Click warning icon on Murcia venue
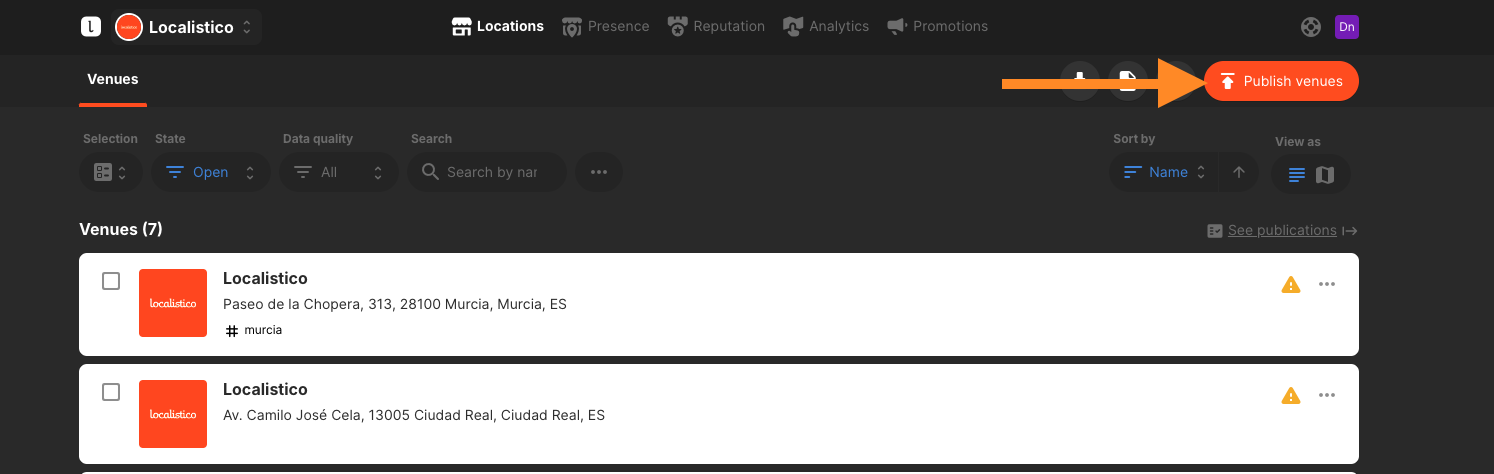This screenshot has height=474, width=1494. point(1291,285)
